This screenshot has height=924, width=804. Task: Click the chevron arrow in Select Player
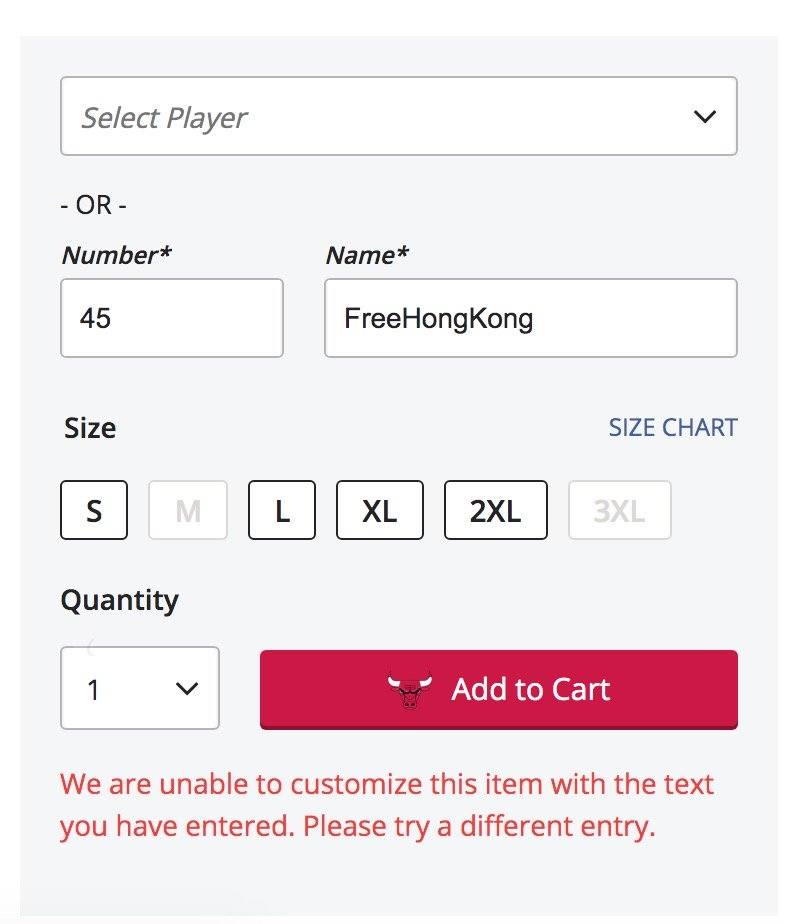(705, 117)
